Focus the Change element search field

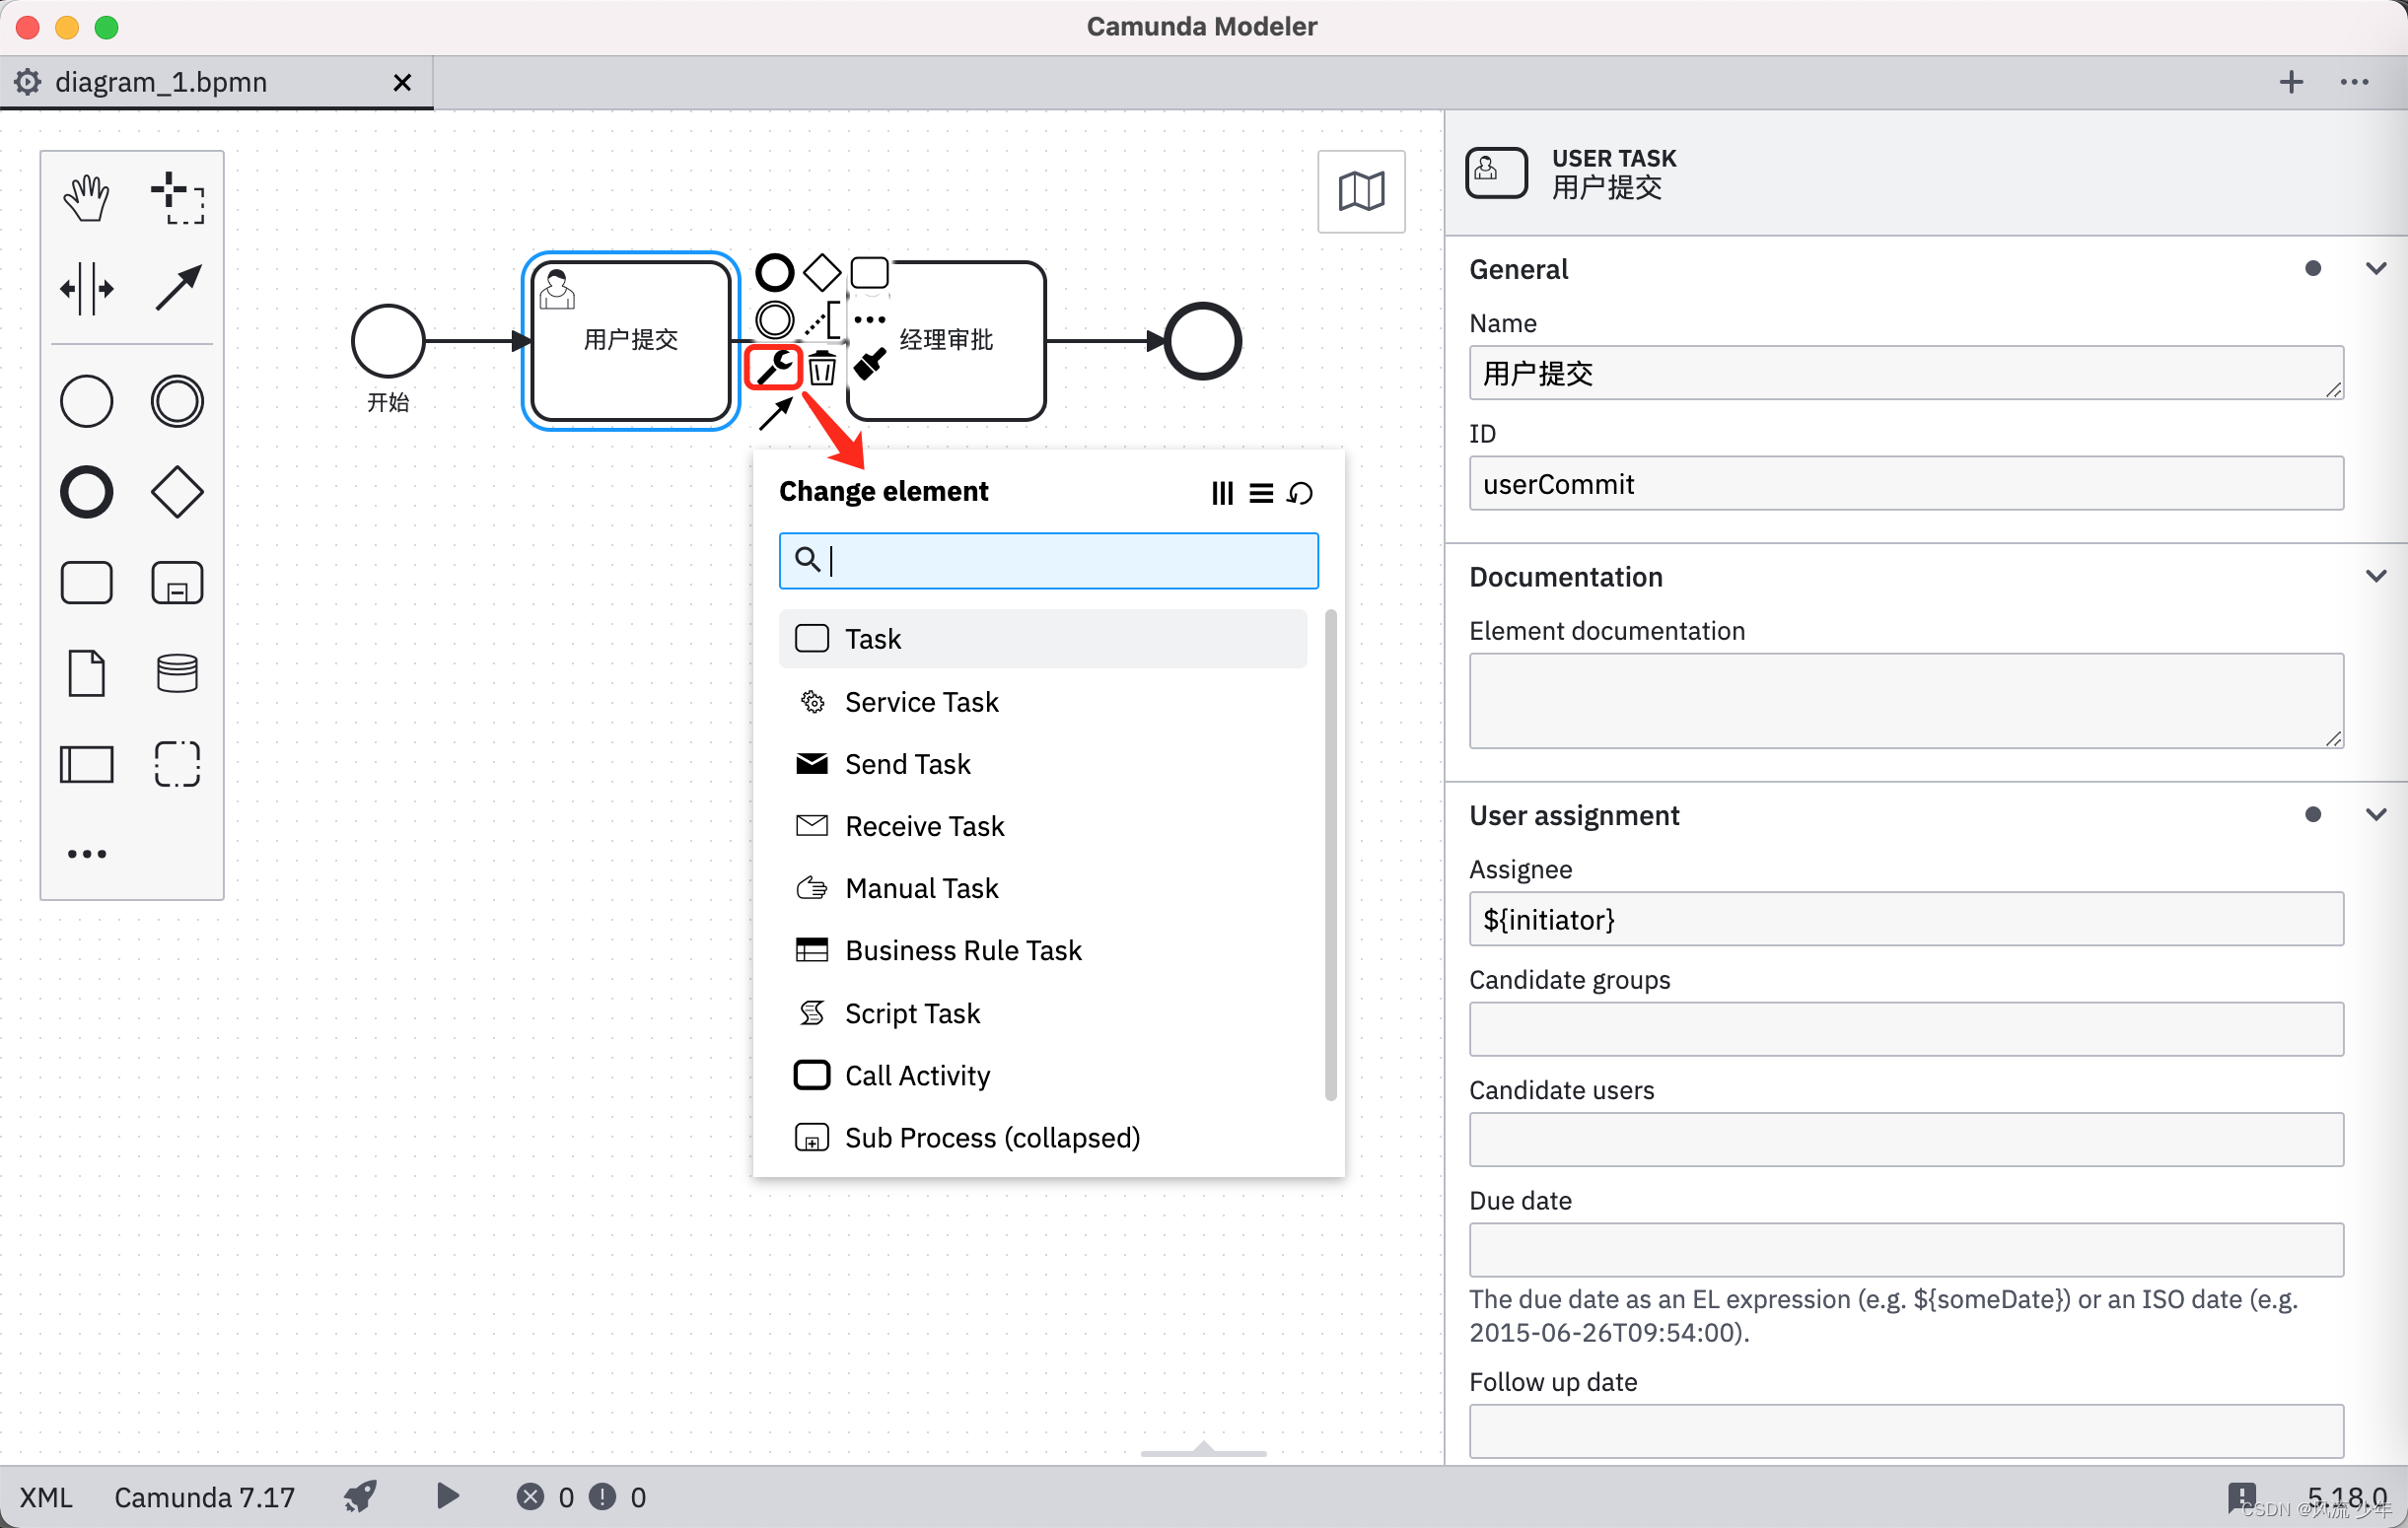(1048, 560)
